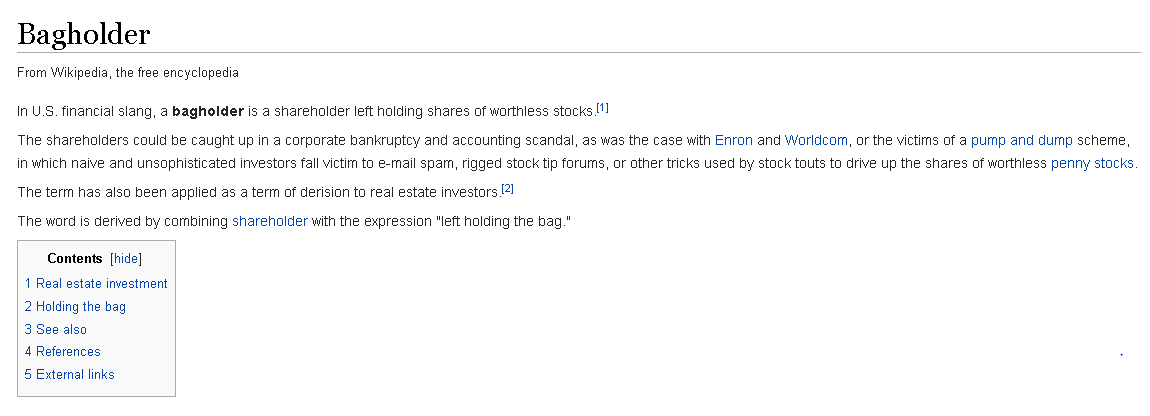Open the Enron article link

[x=733, y=140]
